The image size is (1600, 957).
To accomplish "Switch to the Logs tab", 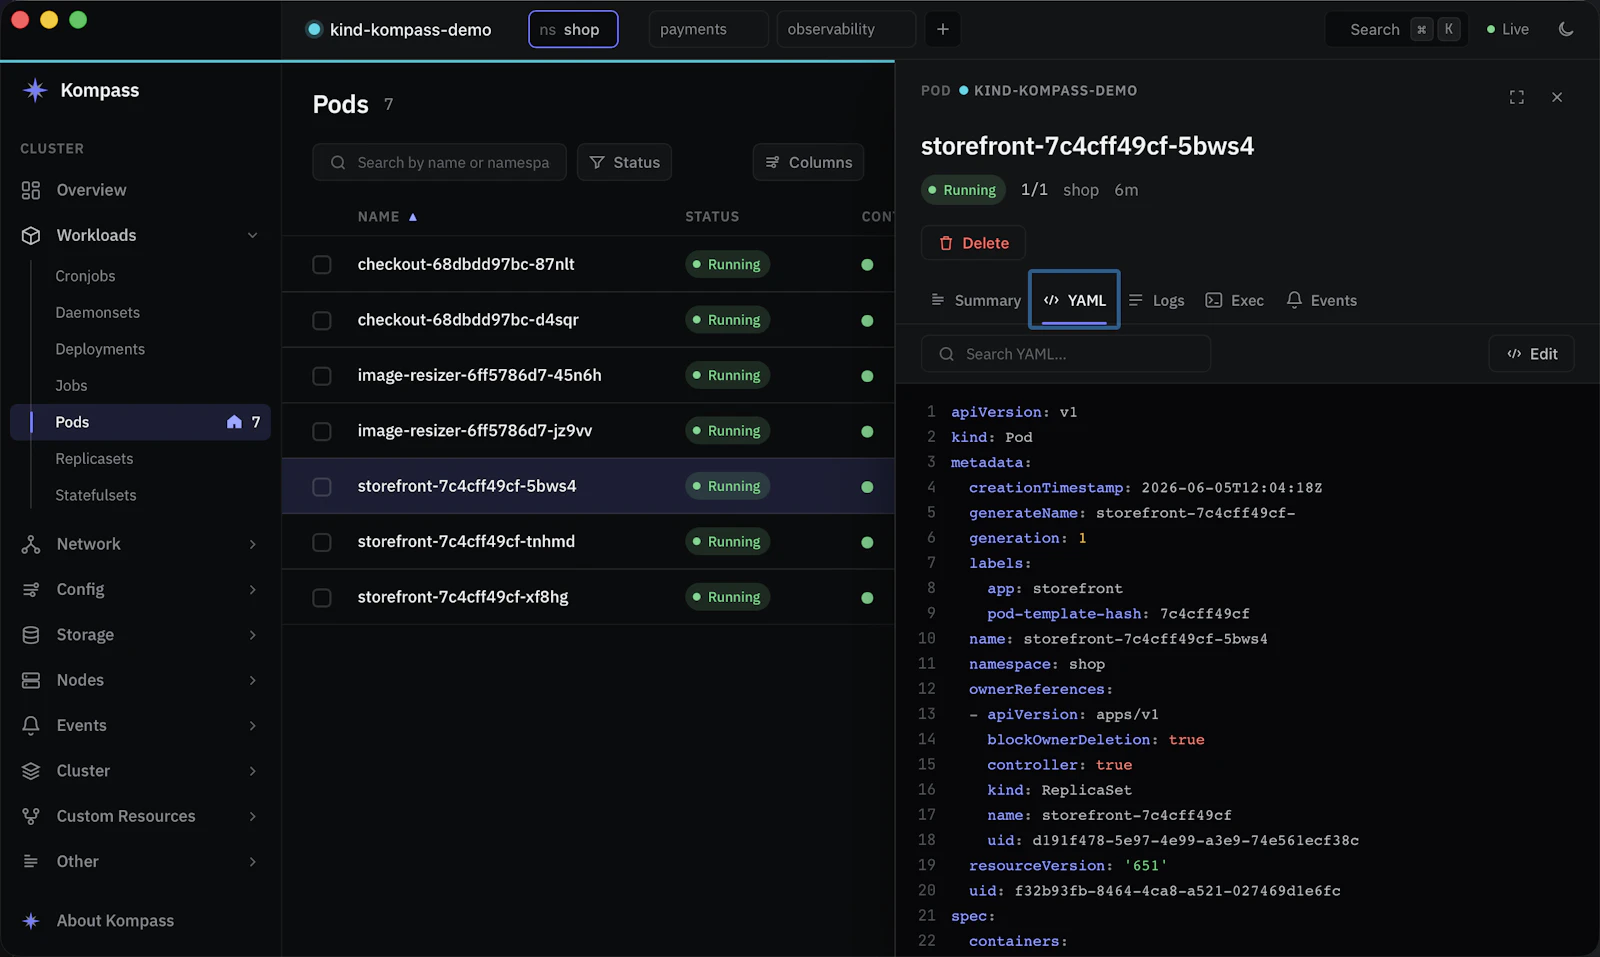I will (1157, 300).
